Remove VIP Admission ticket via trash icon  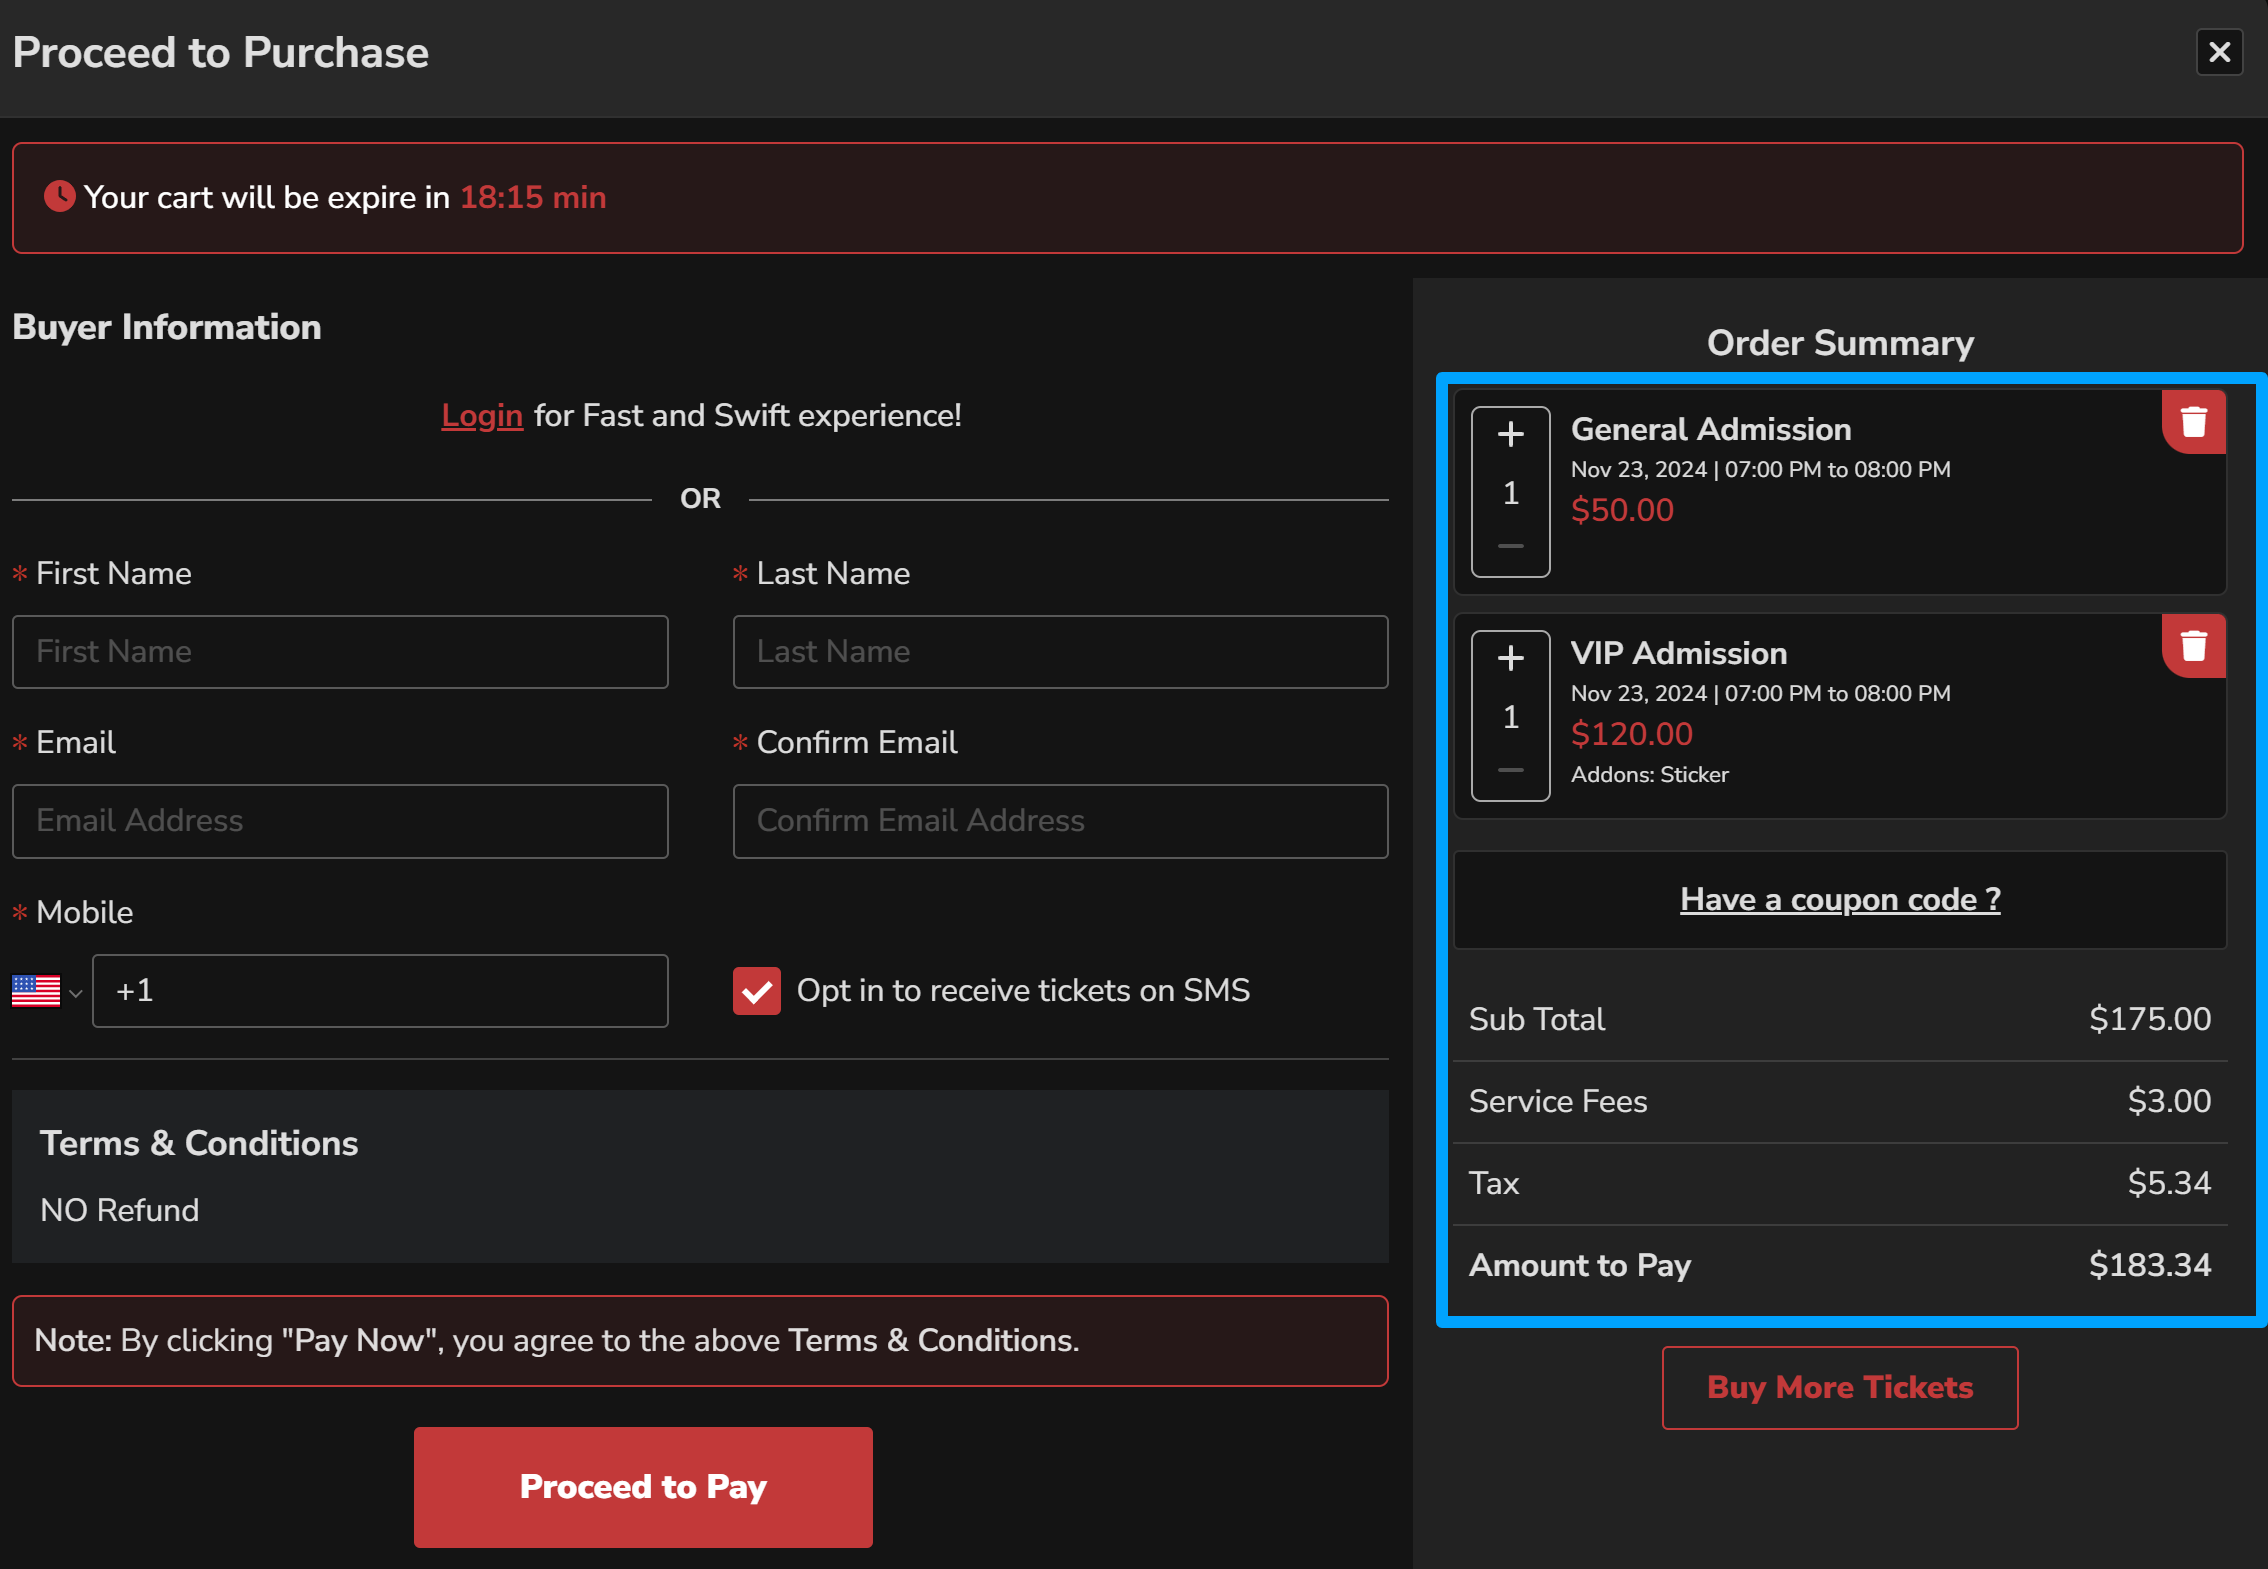pos(2193,646)
